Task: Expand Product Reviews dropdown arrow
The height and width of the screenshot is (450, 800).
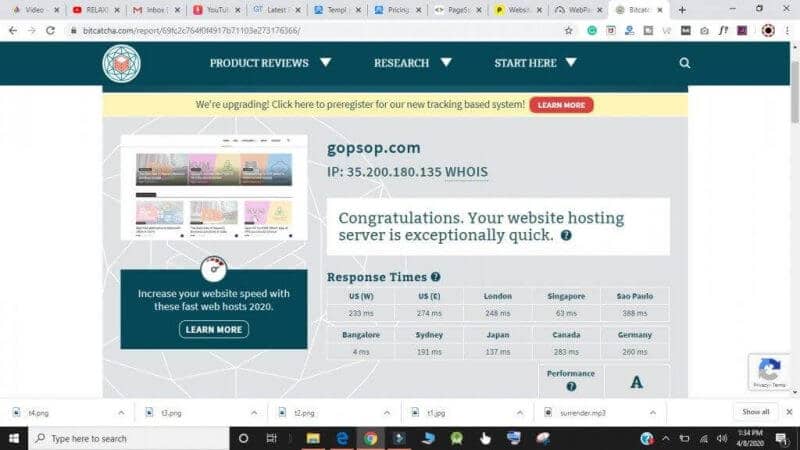Action: [326, 62]
